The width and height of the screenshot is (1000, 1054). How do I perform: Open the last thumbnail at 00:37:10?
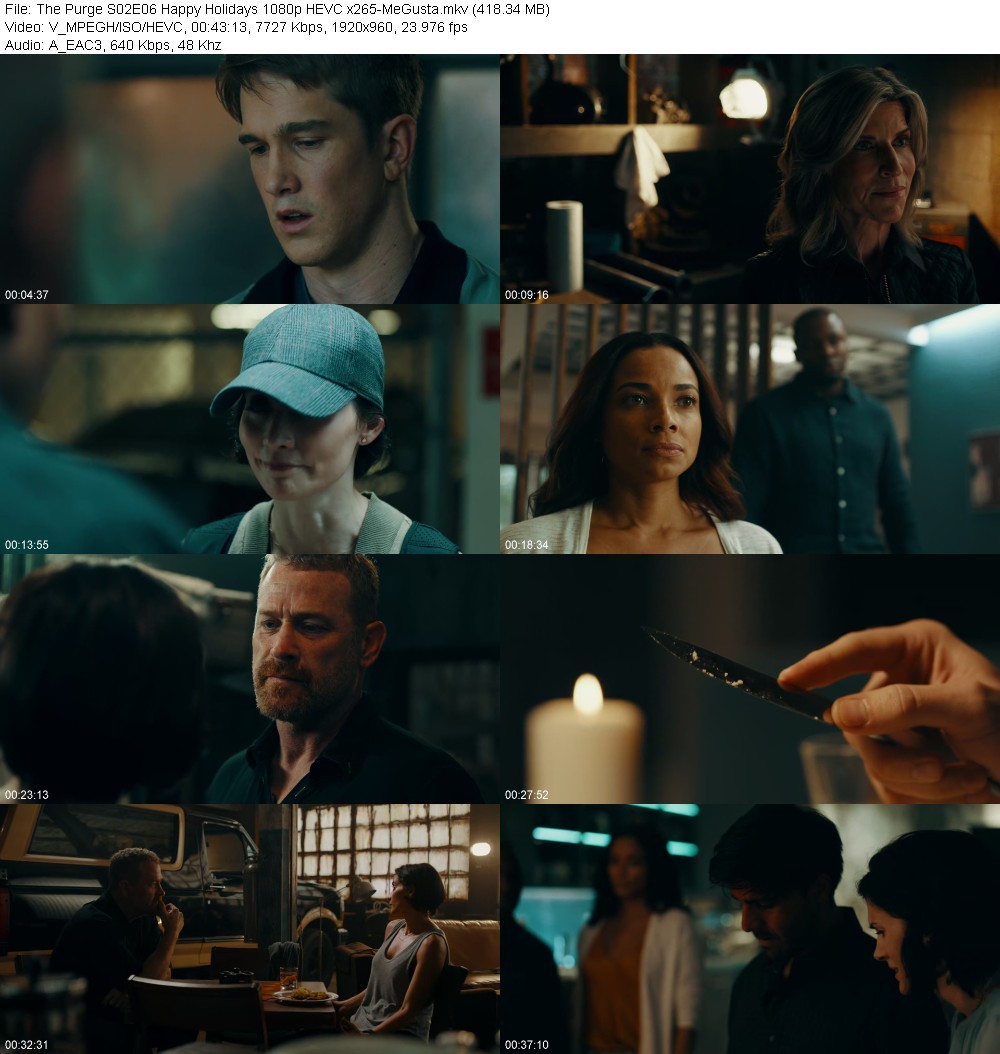pos(750,929)
